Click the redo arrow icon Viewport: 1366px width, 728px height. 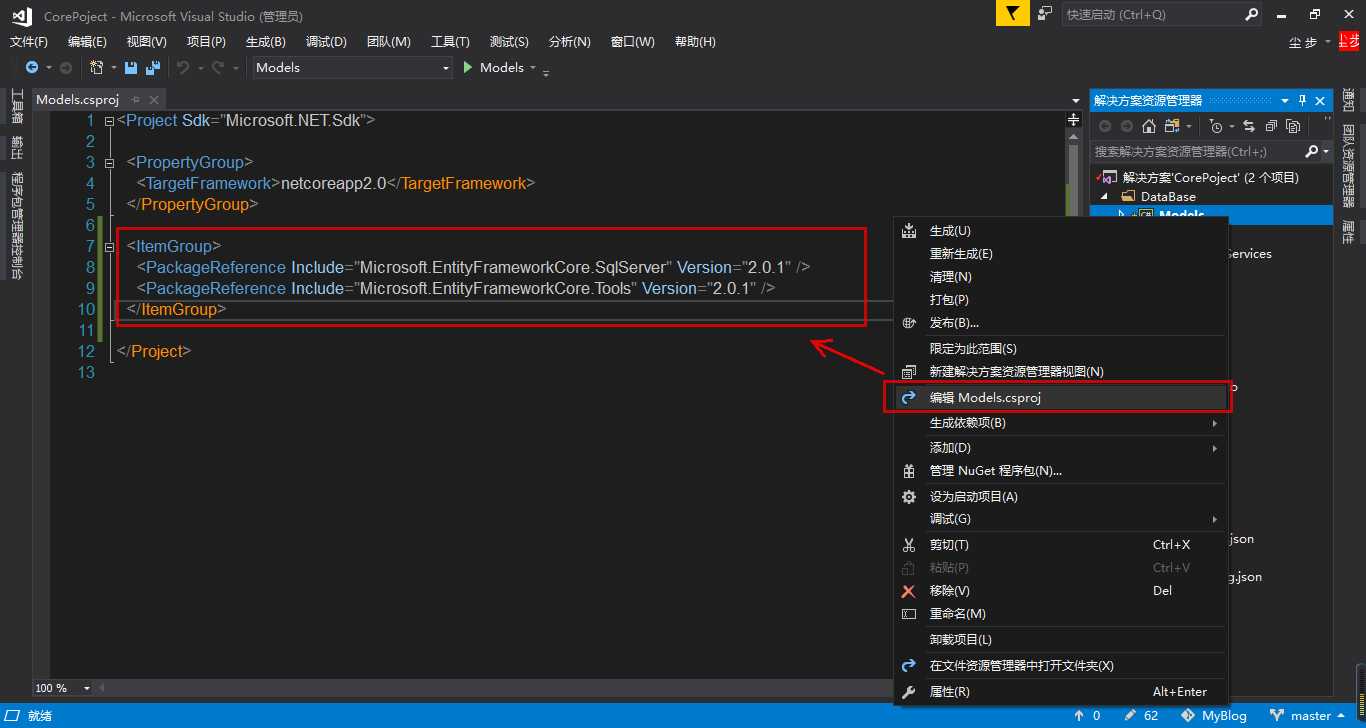217,67
